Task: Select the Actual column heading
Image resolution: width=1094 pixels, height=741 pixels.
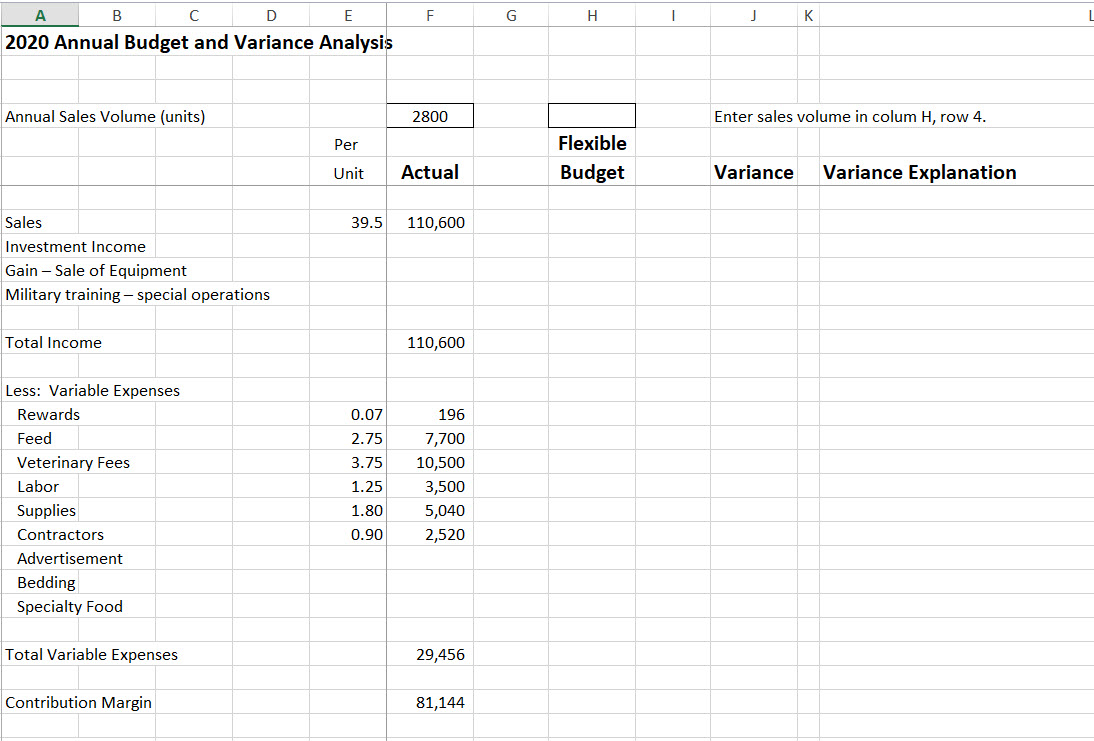Action: [430, 172]
